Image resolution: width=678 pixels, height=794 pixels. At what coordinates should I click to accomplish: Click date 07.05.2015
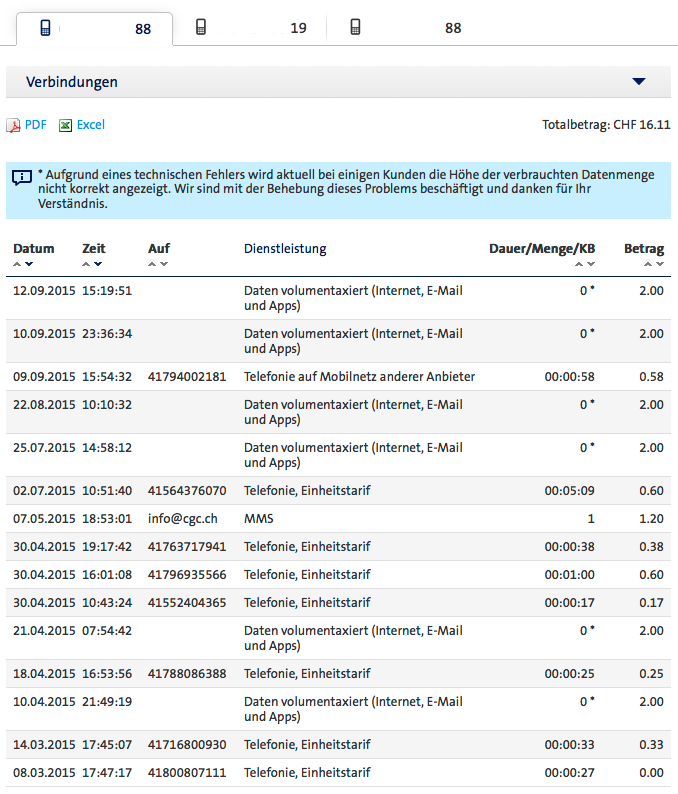click(44, 519)
